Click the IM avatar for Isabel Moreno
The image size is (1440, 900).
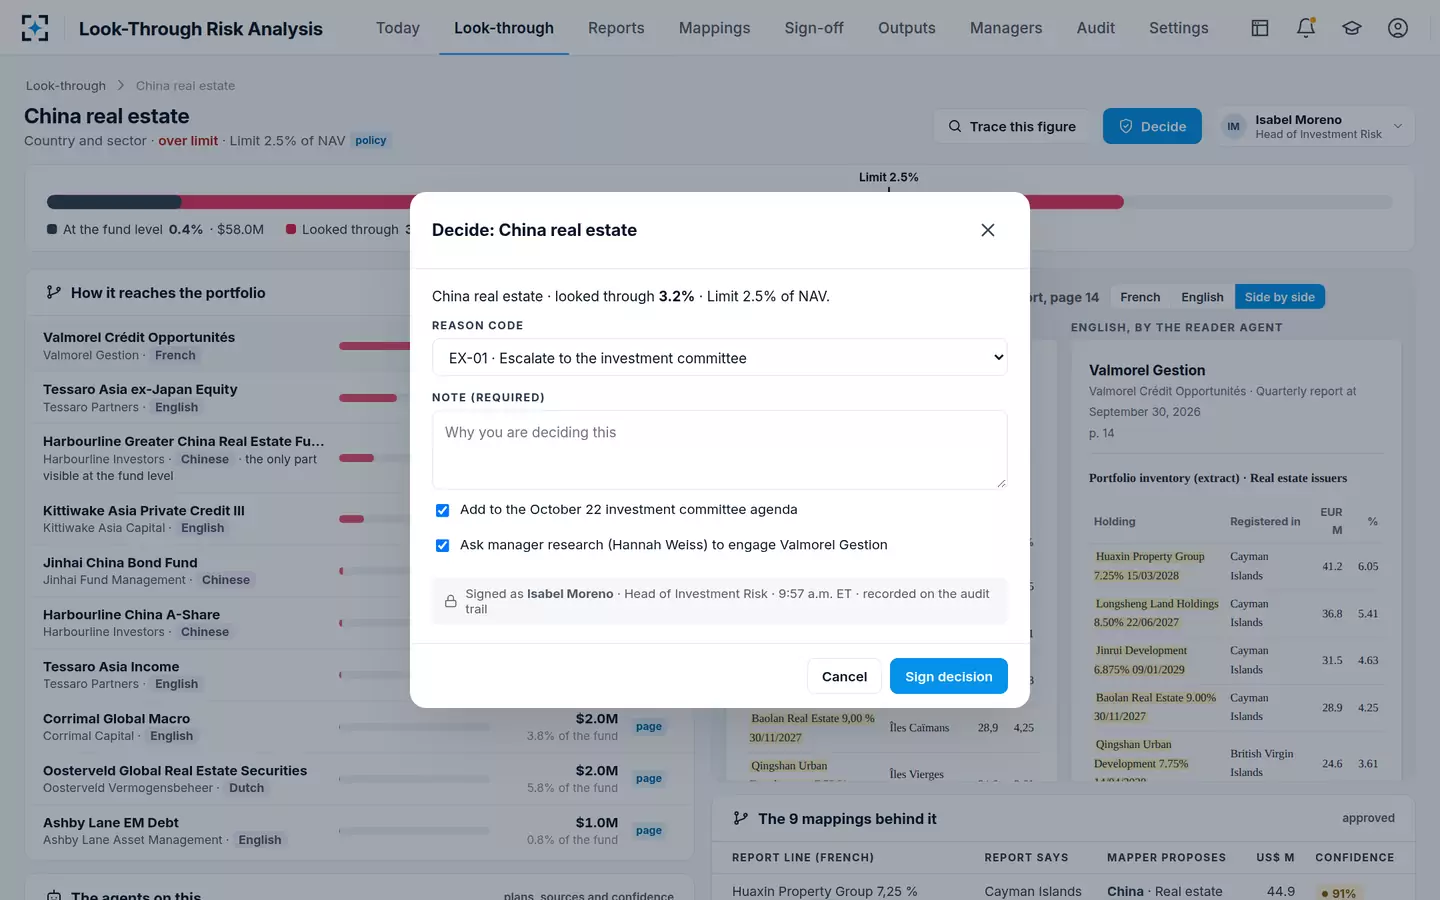point(1234,126)
